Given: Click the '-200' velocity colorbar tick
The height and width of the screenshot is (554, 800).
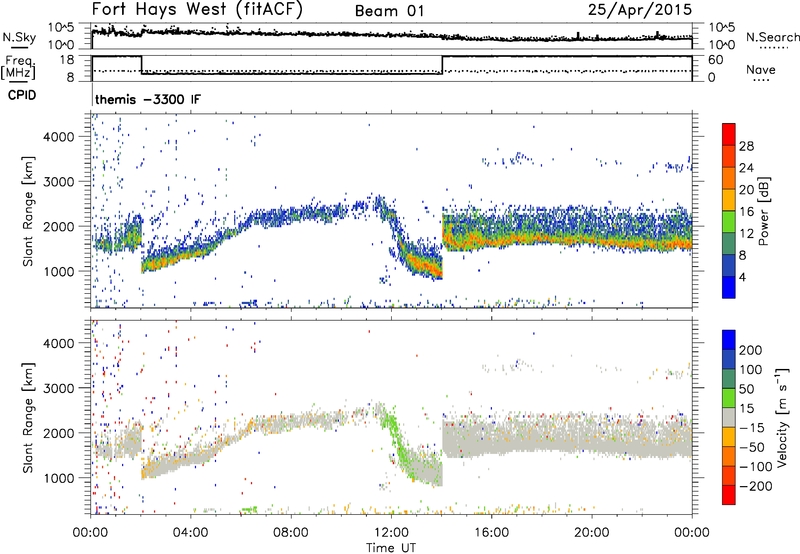Looking at the screenshot, I should point(756,486).
